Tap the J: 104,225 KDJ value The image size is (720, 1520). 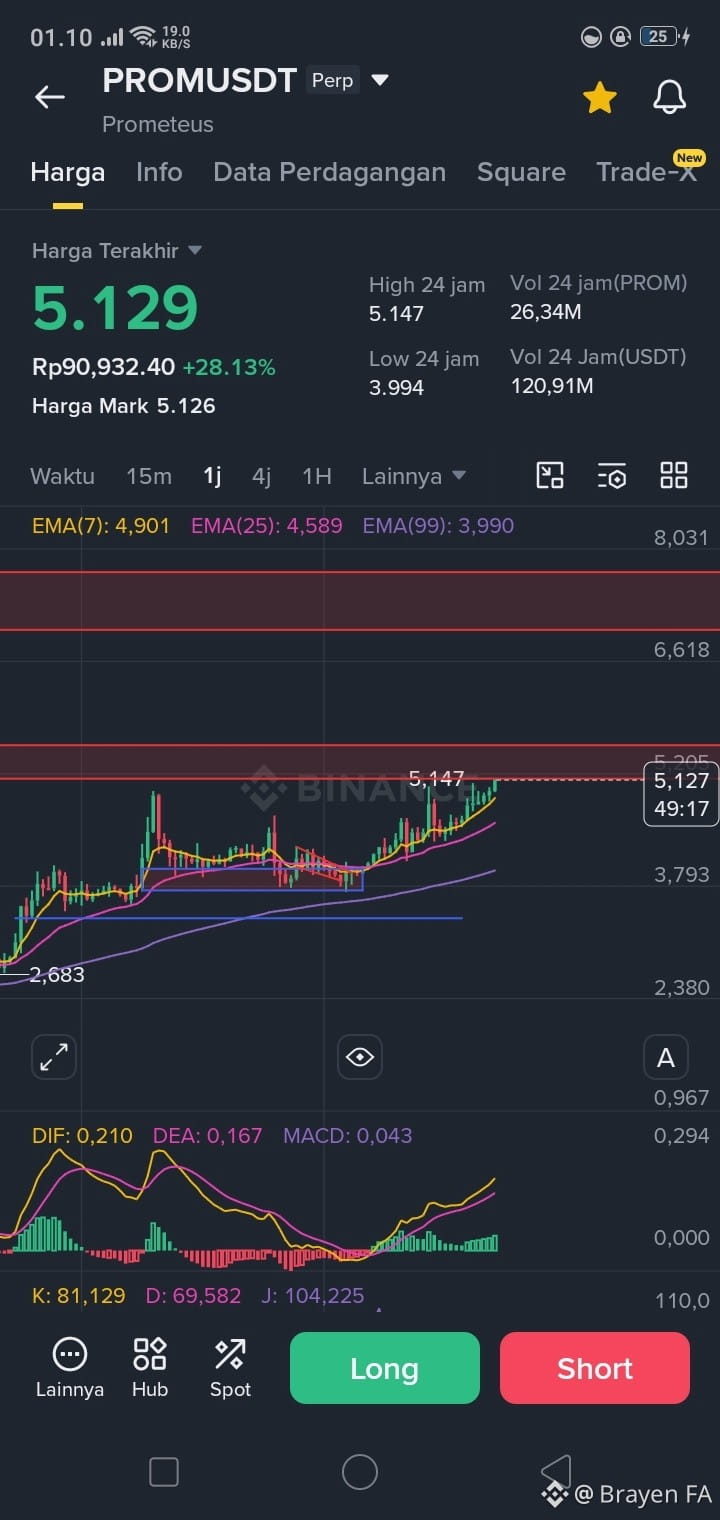point(312,1296)
